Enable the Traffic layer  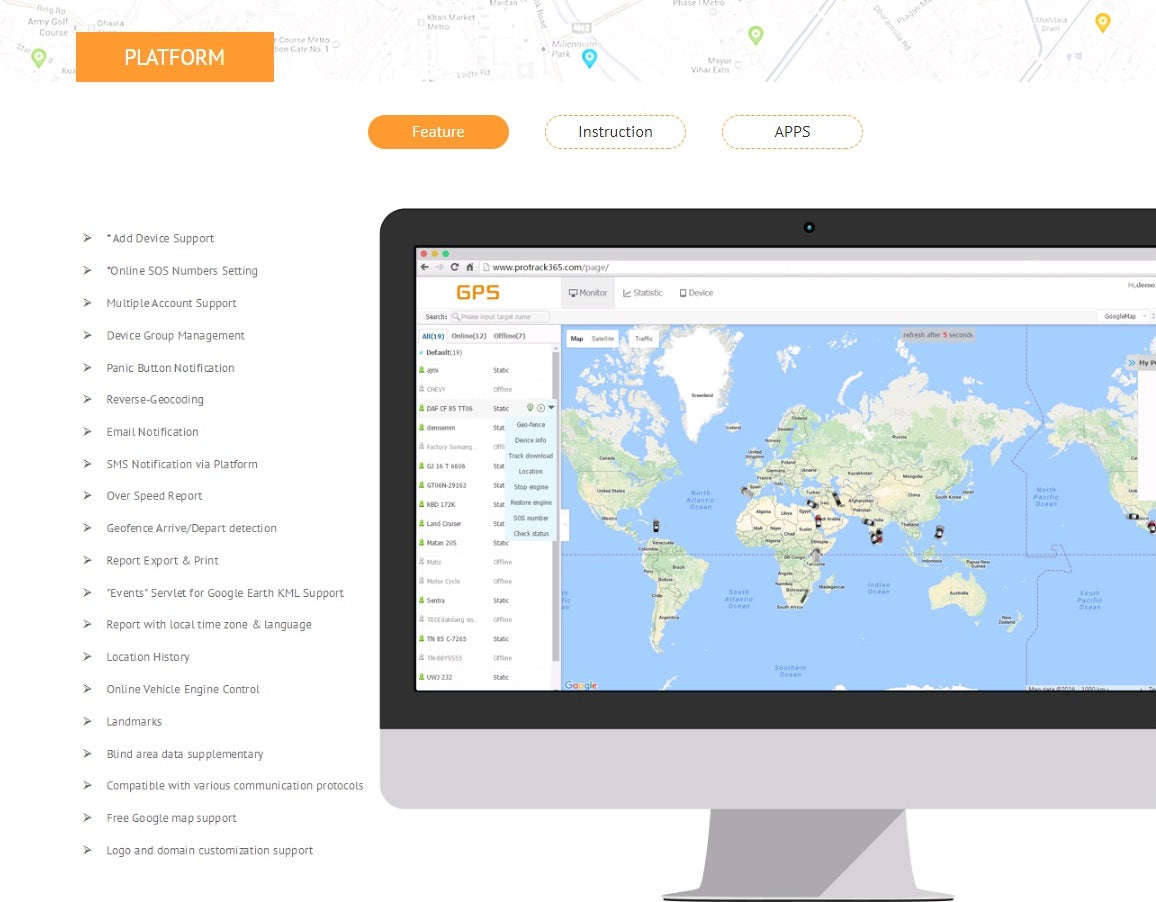point(644,339)
